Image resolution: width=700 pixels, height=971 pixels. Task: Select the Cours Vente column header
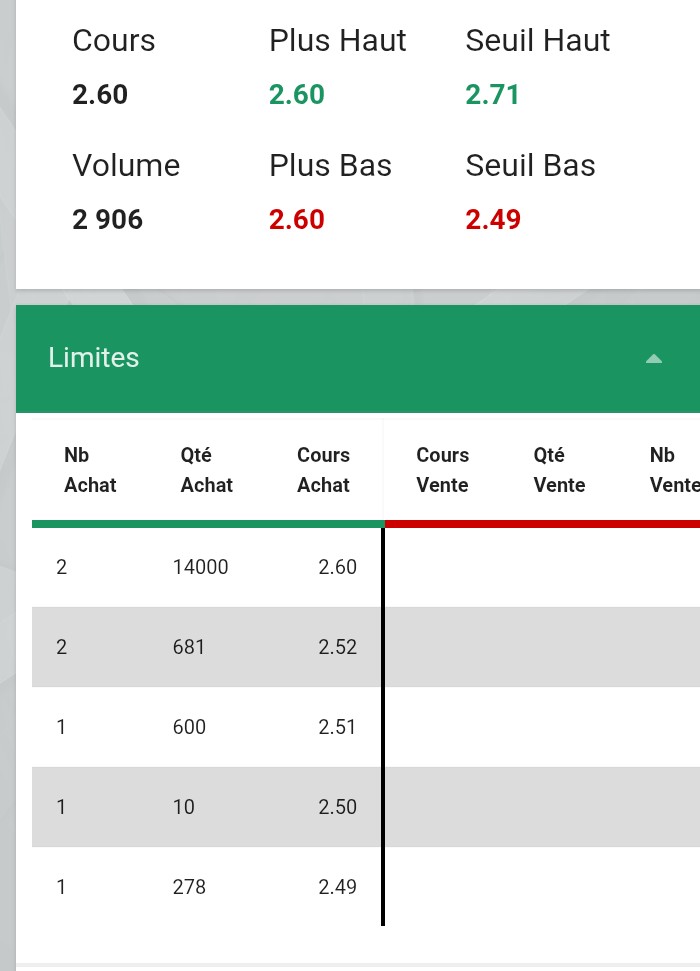pyautogui.click(x=442, y=470)
